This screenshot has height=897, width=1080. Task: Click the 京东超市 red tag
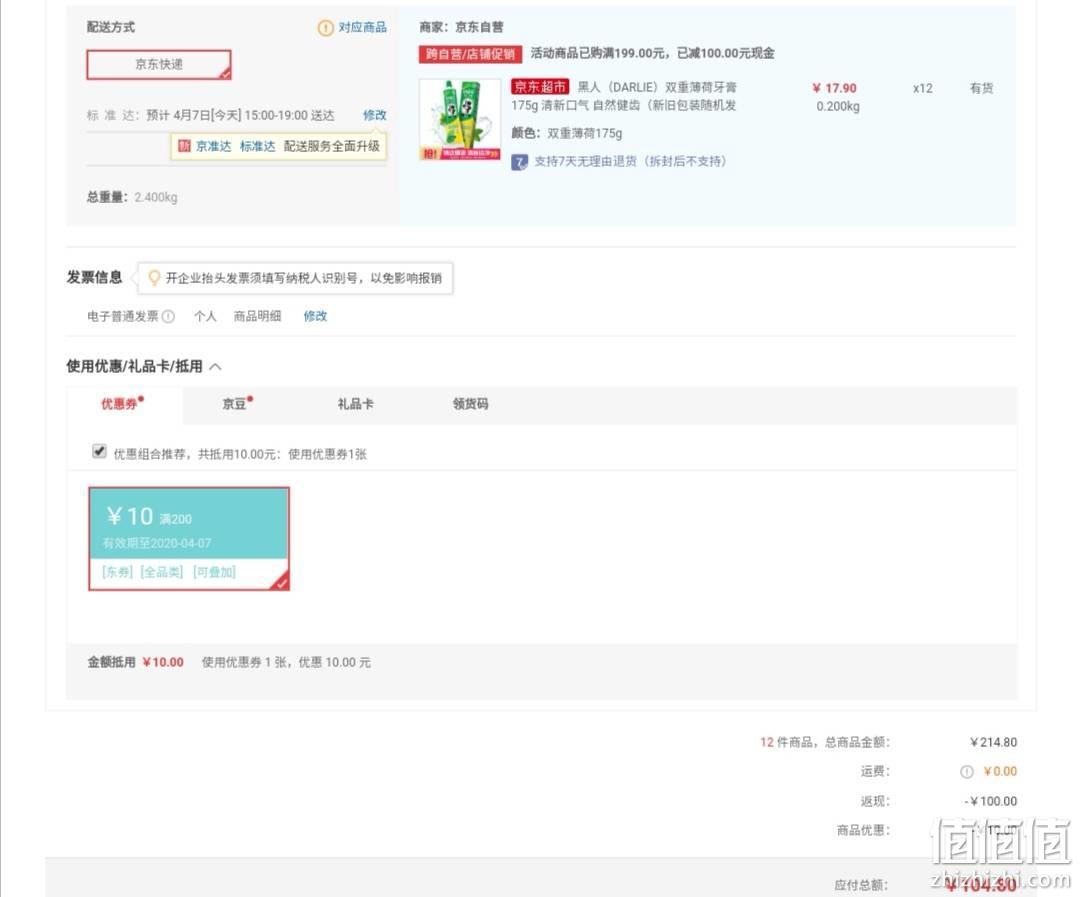click(x=540, y=87)
